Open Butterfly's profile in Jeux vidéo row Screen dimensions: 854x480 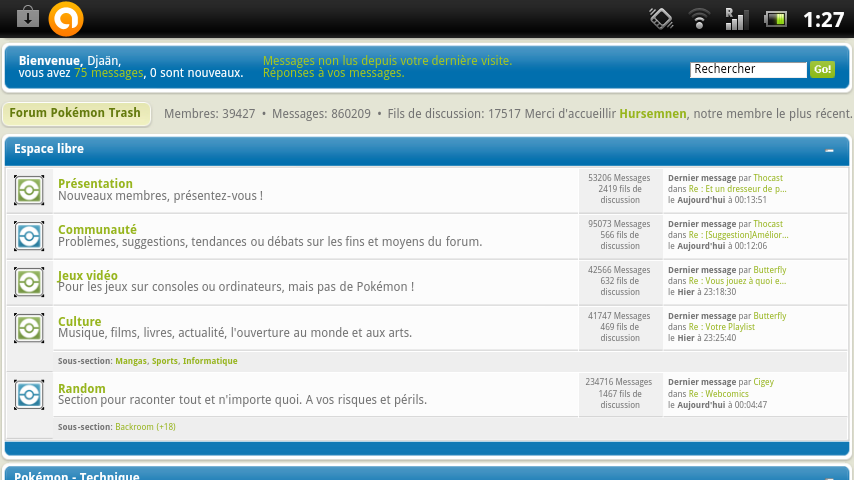[x=770, y=270]
